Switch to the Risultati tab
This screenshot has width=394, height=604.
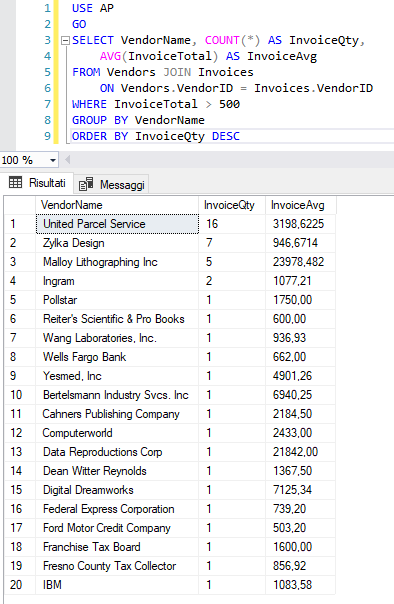coord(37,183)
